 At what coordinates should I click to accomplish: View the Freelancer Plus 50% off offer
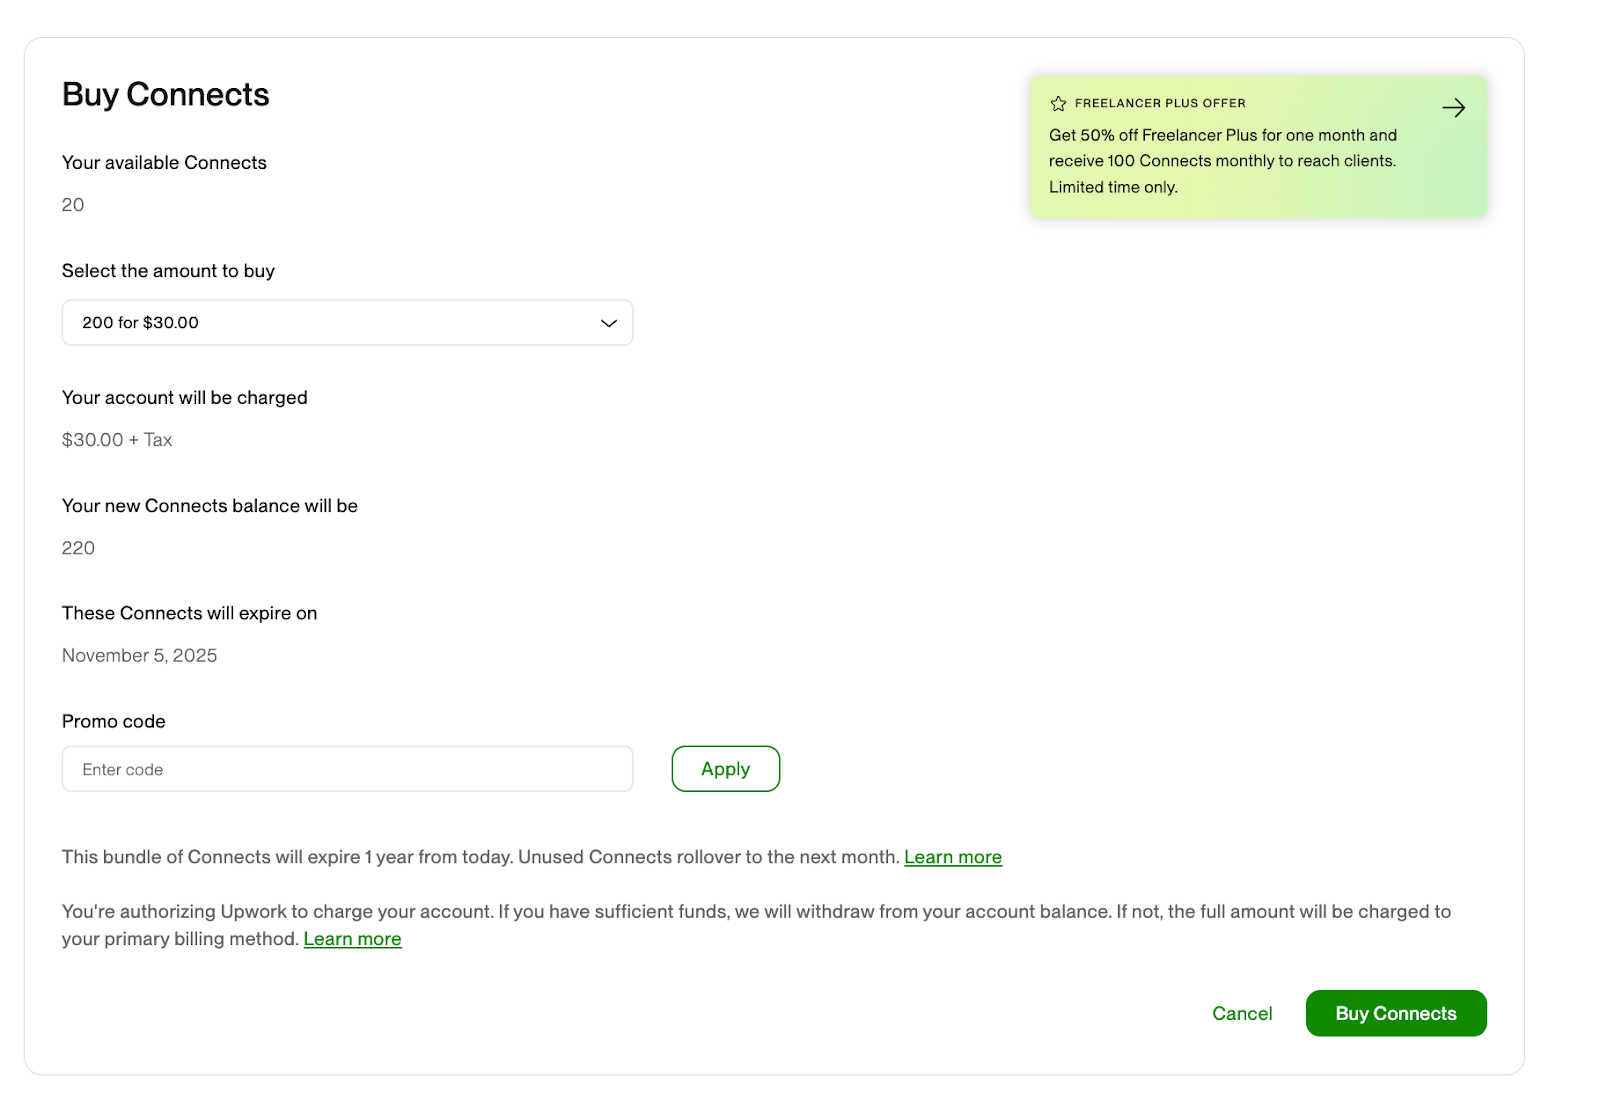[x=1257, y=145]
